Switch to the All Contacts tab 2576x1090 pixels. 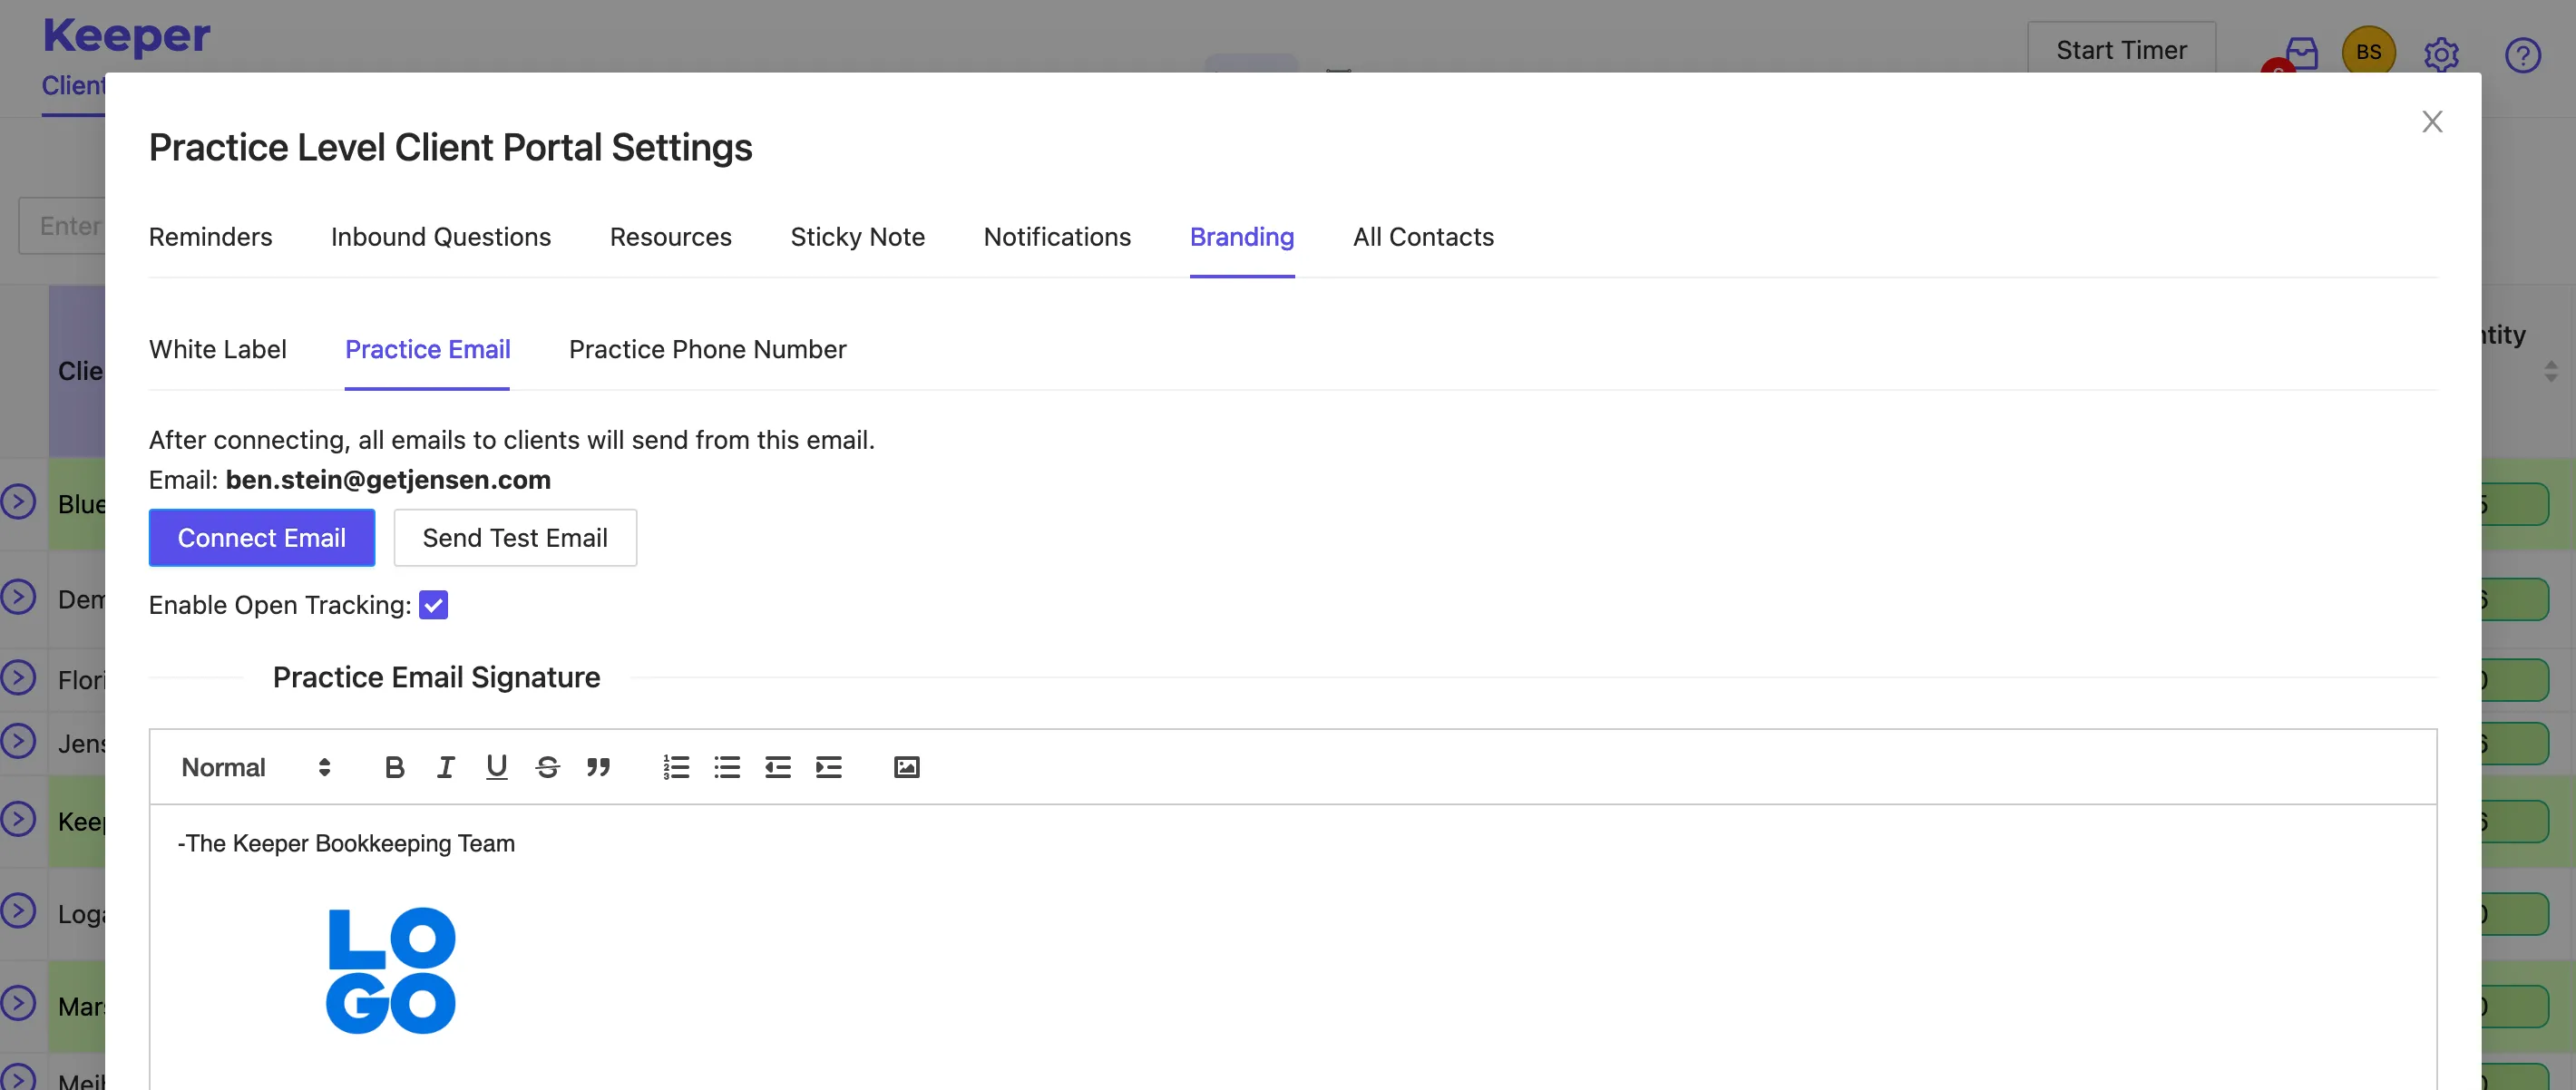[x=1423, y=237]
